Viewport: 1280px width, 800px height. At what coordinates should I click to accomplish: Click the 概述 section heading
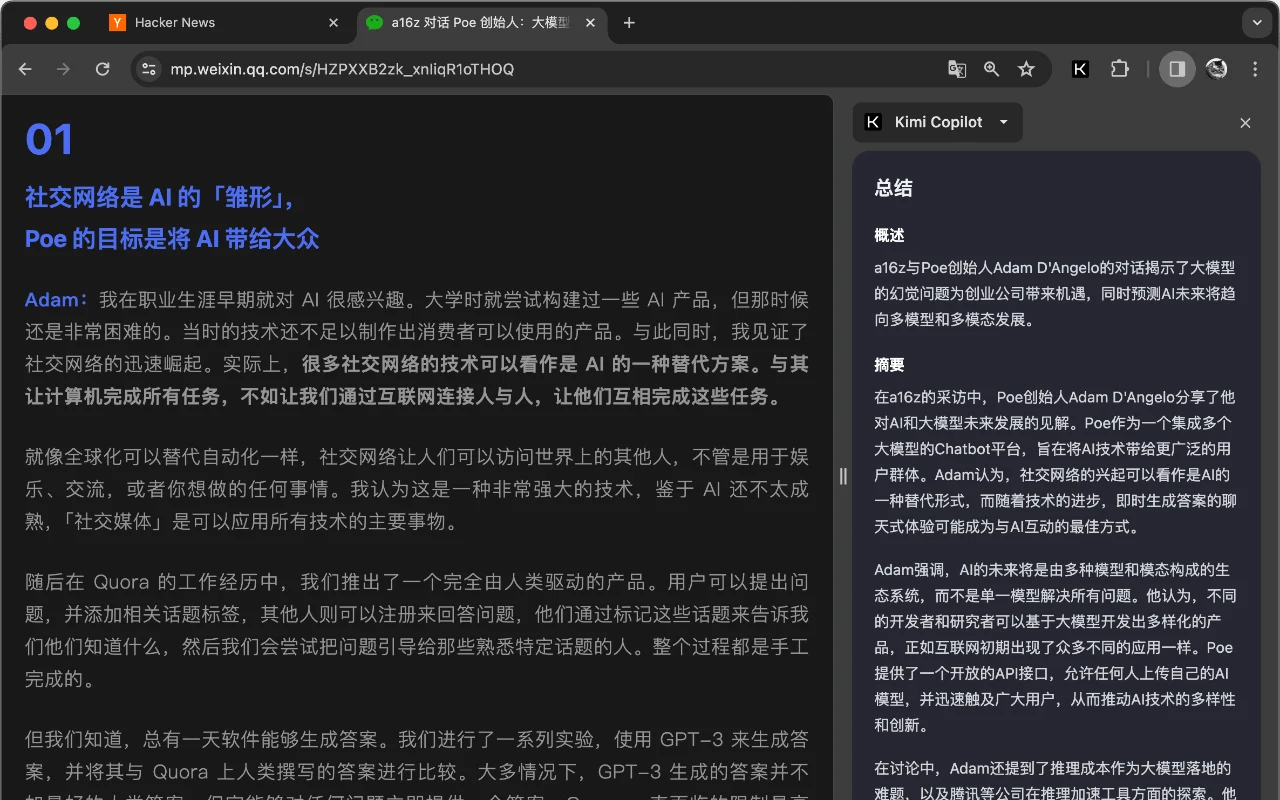(889, 235)
